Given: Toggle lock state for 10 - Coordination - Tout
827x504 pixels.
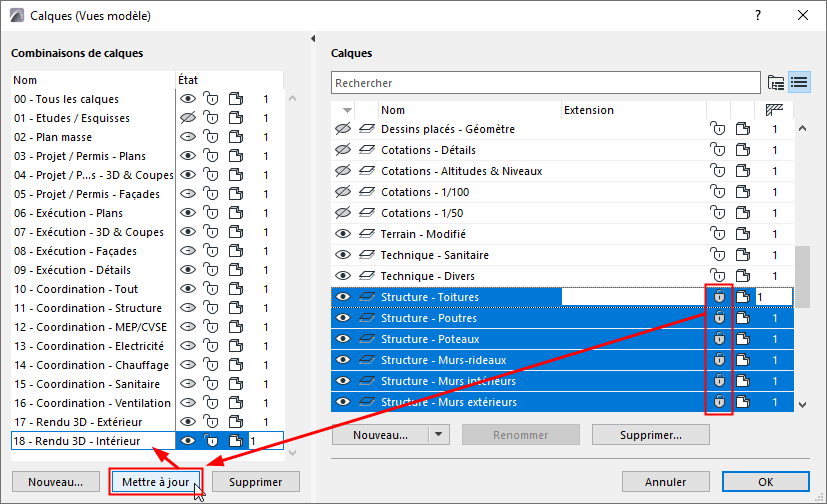Looking at the screenshot, I should click(211, 289).
